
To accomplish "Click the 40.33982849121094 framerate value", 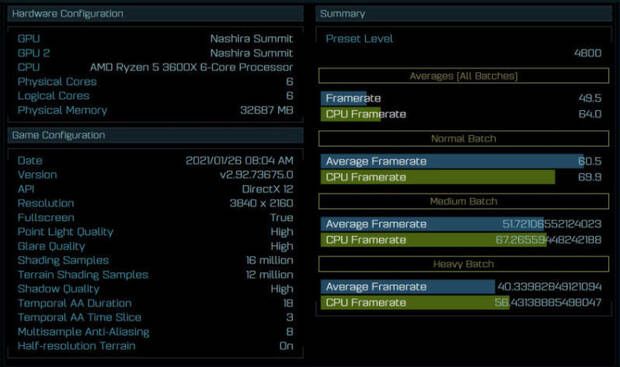I will point(550,287).
